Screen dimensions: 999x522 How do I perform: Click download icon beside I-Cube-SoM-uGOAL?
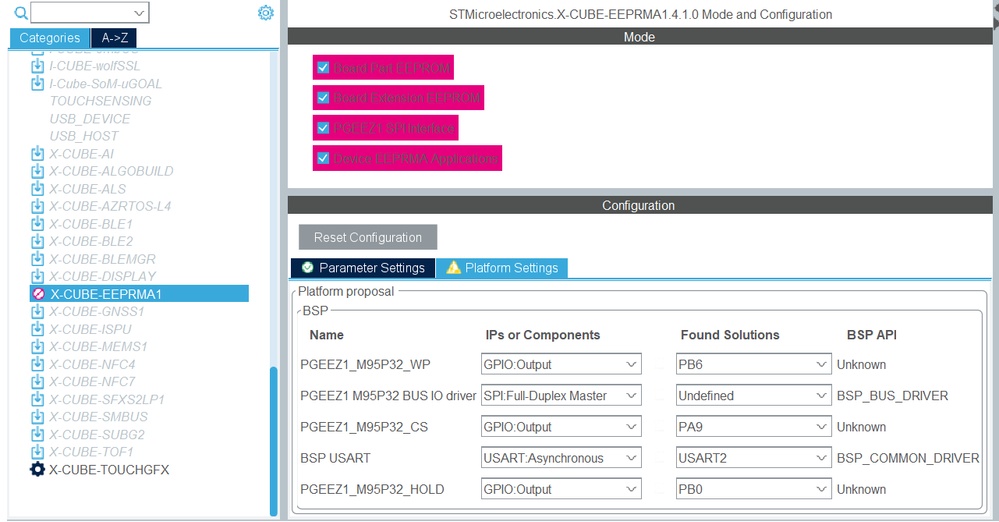[38, 83]
